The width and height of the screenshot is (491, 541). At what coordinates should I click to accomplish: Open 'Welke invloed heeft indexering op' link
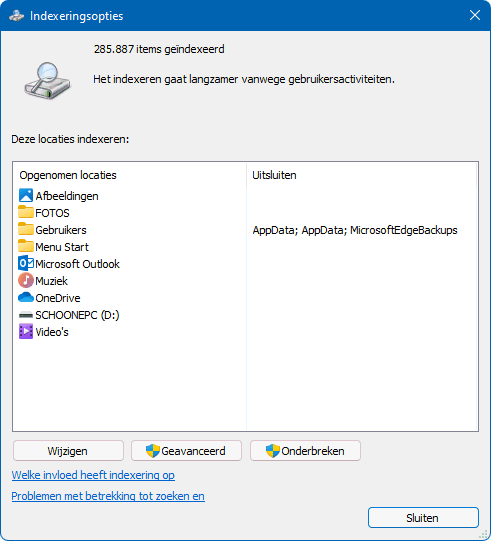coord(93,475)
